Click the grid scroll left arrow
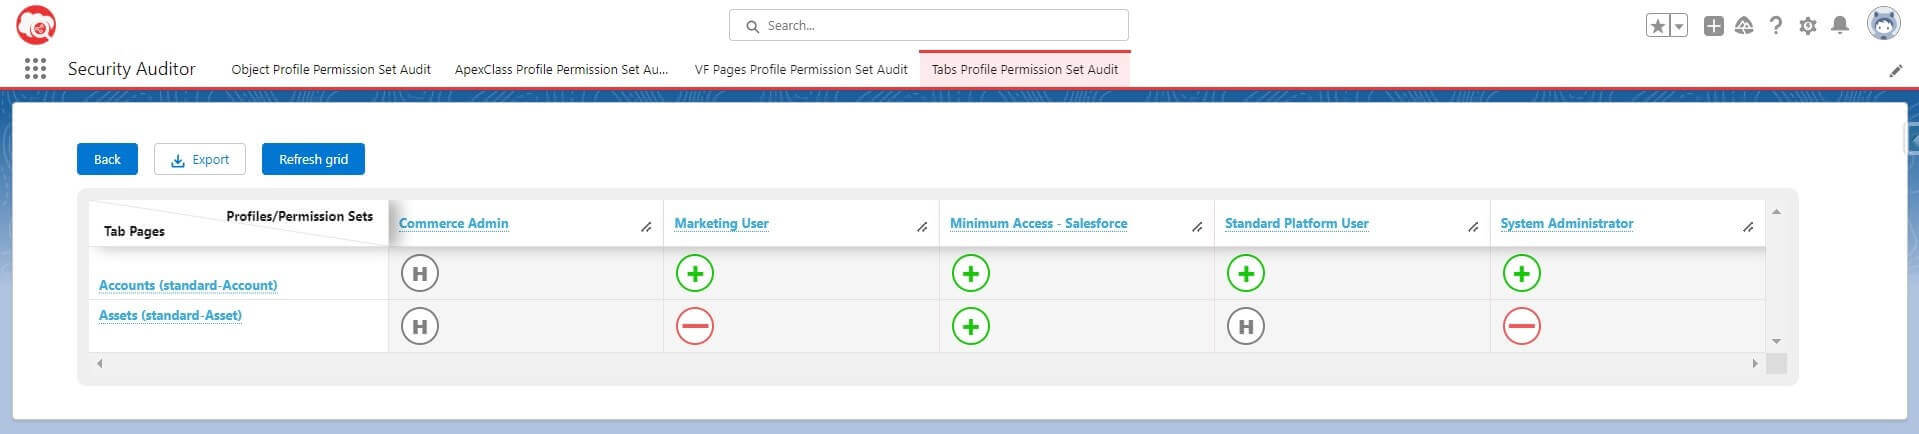 99,363
